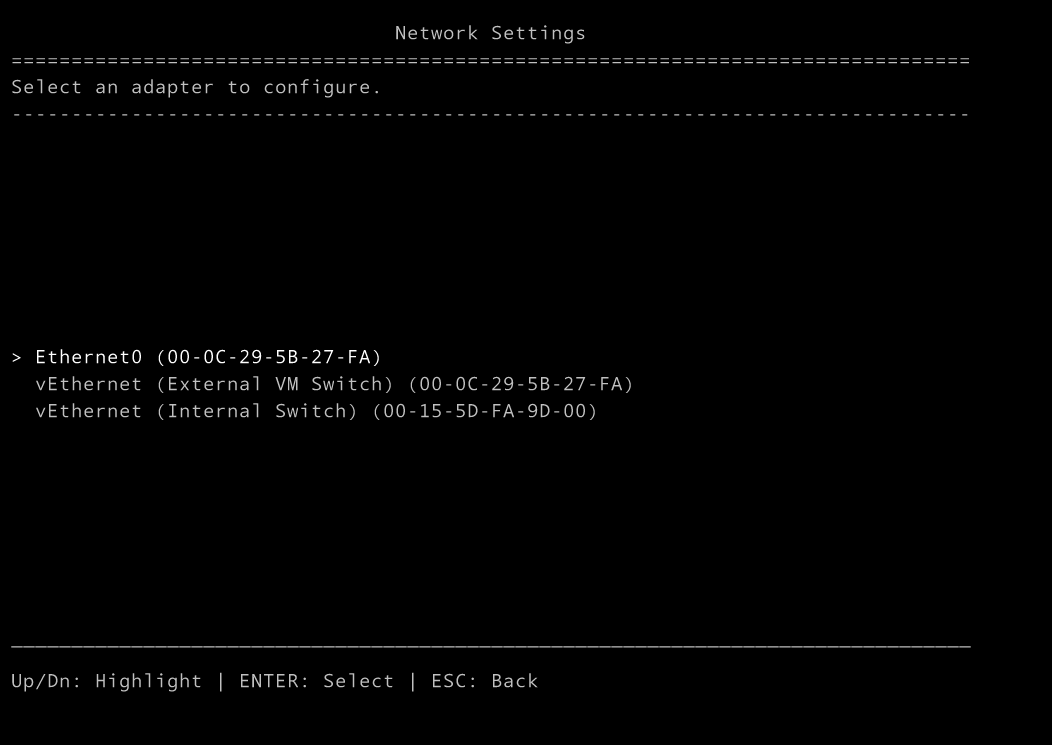Viewport: 1052px width, 745px height.
Task: Click the word 'Internal' in third adapter
Action: 214,411
